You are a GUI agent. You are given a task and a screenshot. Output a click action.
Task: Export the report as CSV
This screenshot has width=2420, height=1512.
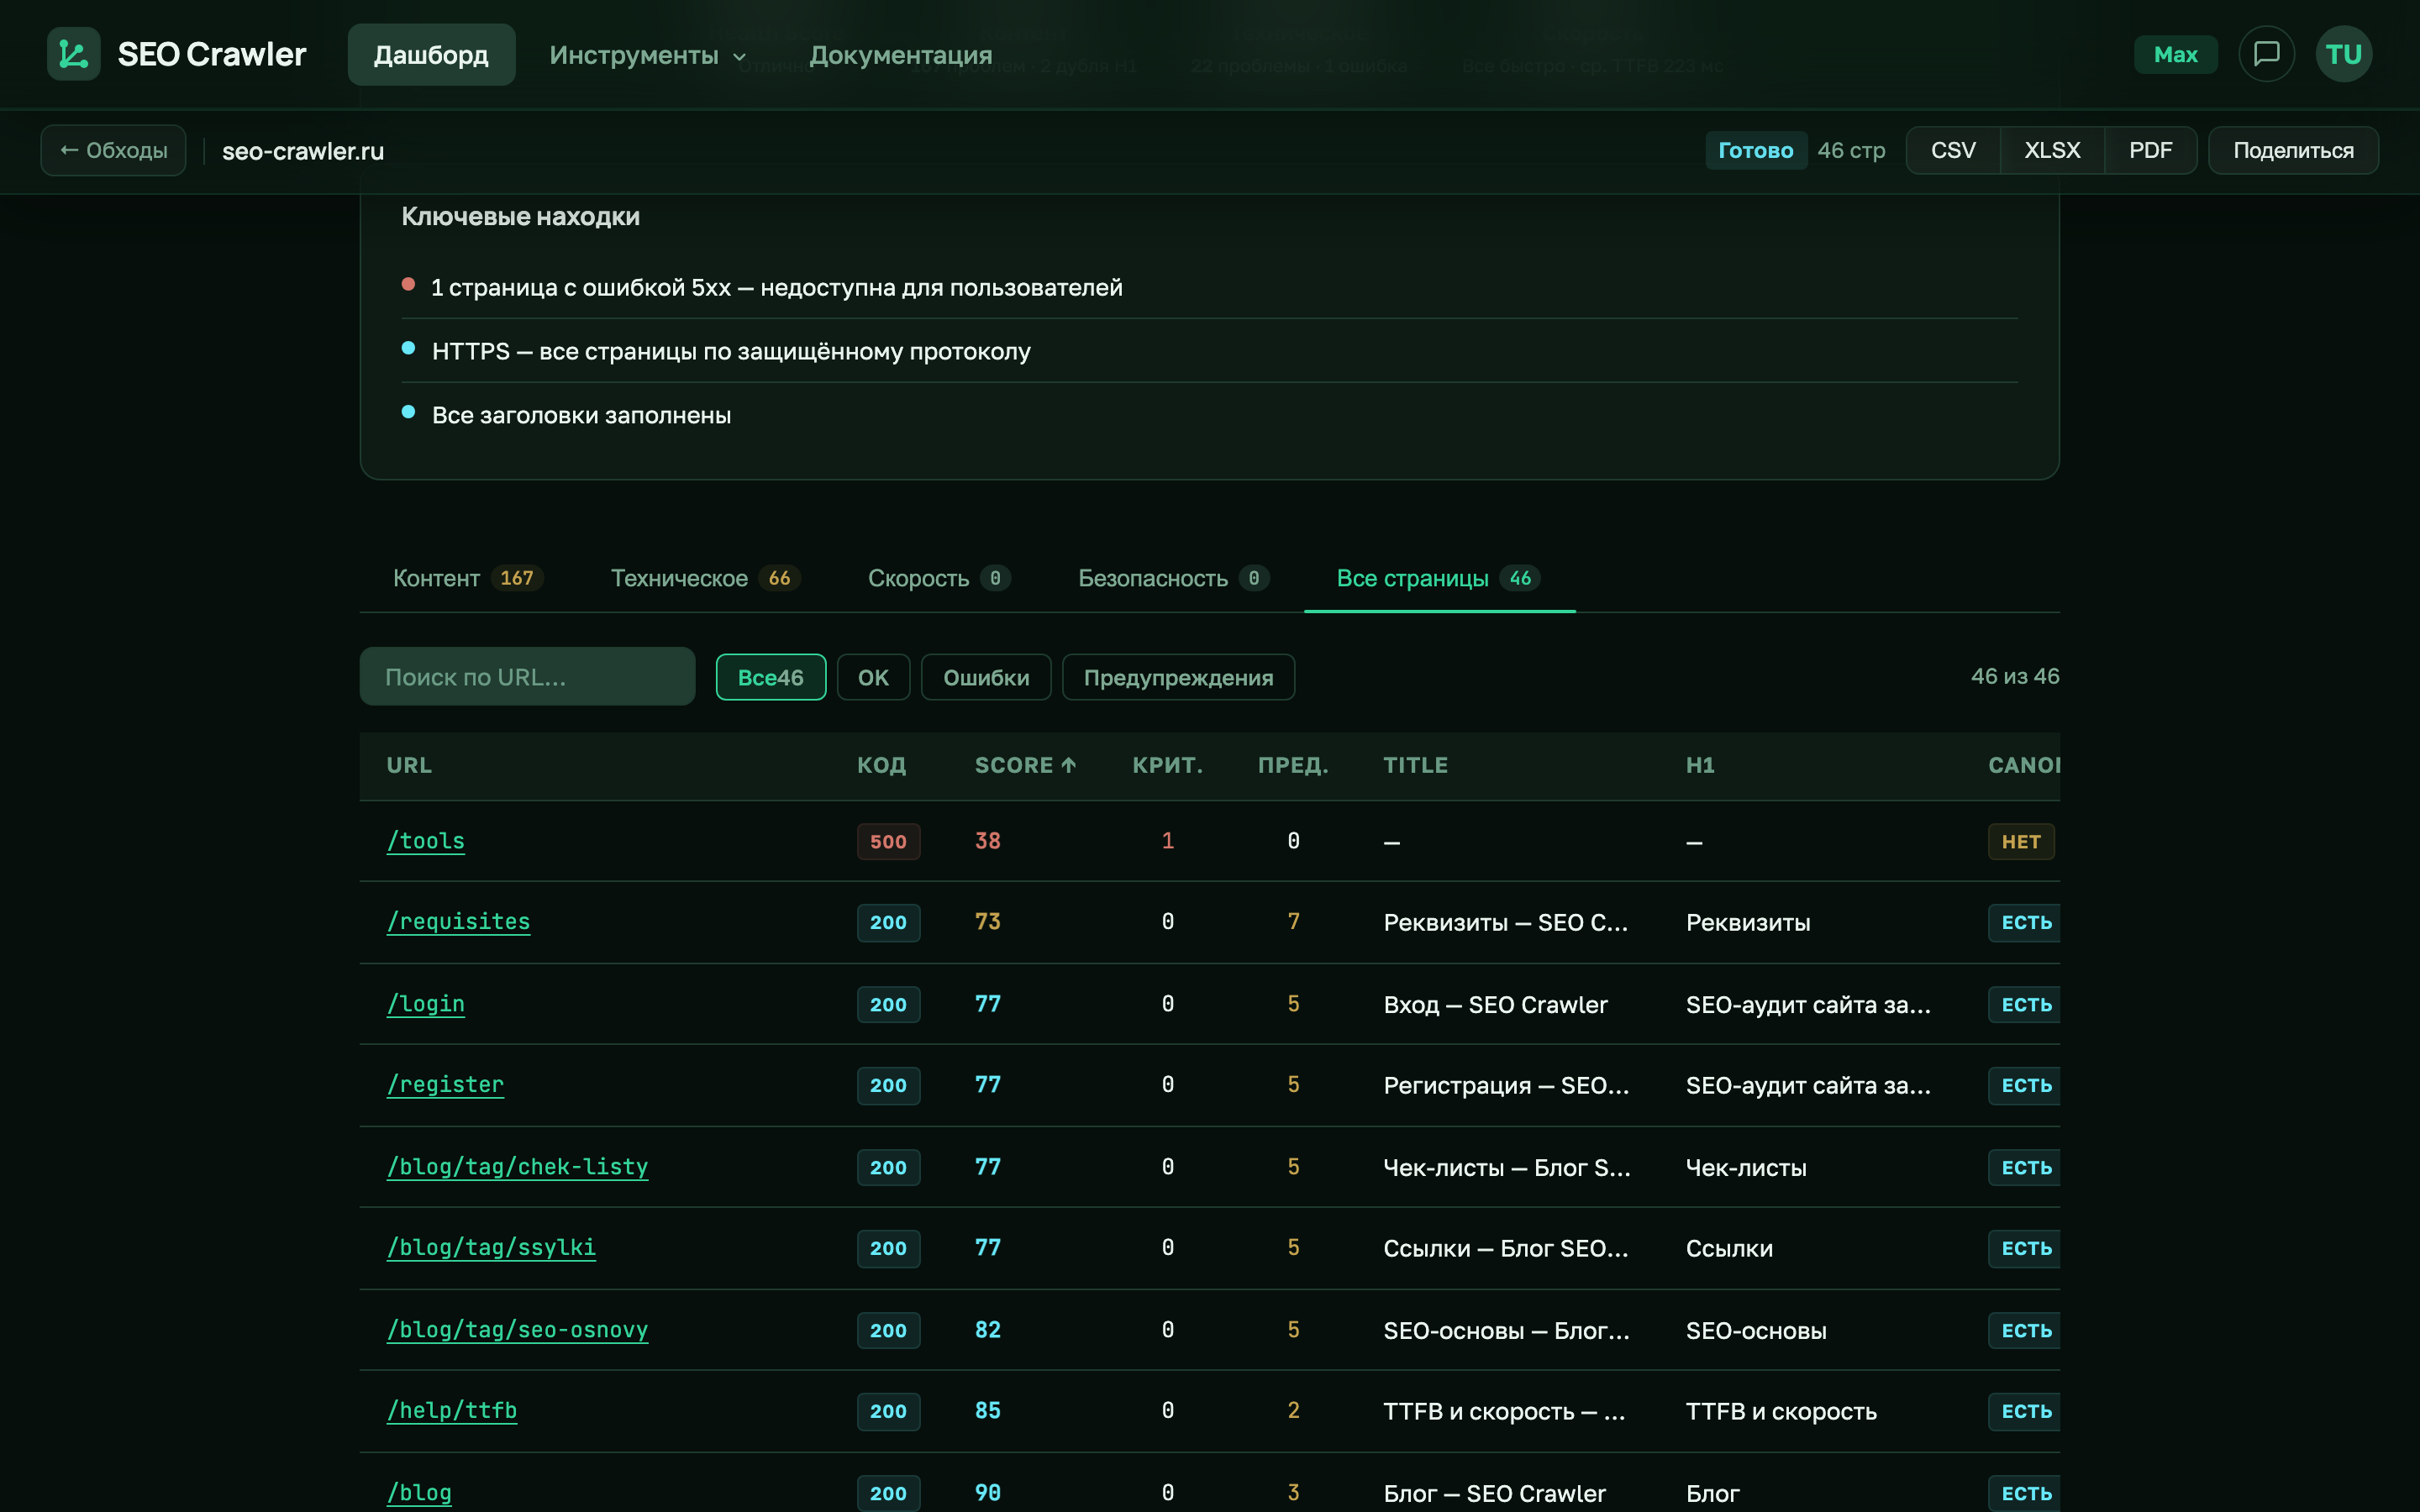click(1952, 150)
